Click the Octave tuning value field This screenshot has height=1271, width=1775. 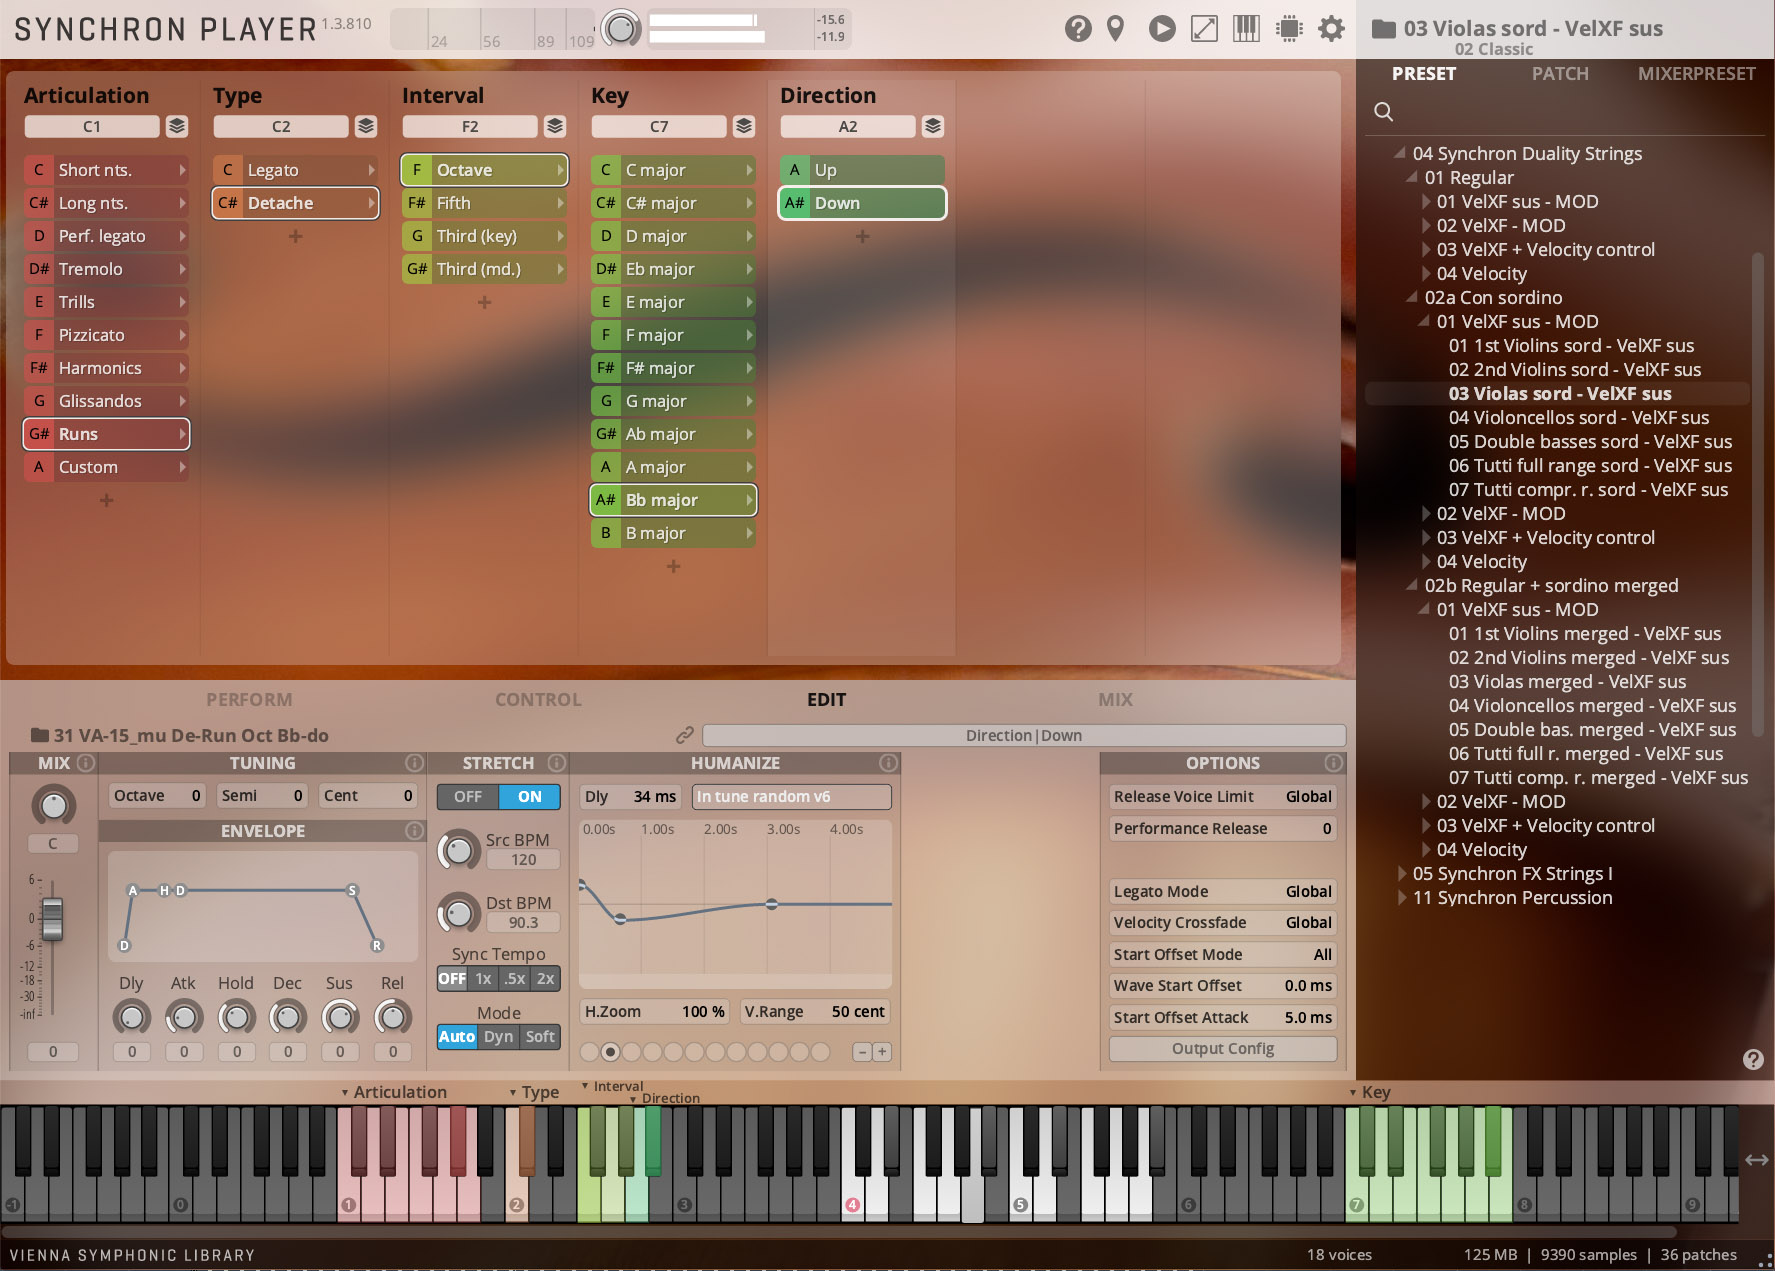[157, 796]
